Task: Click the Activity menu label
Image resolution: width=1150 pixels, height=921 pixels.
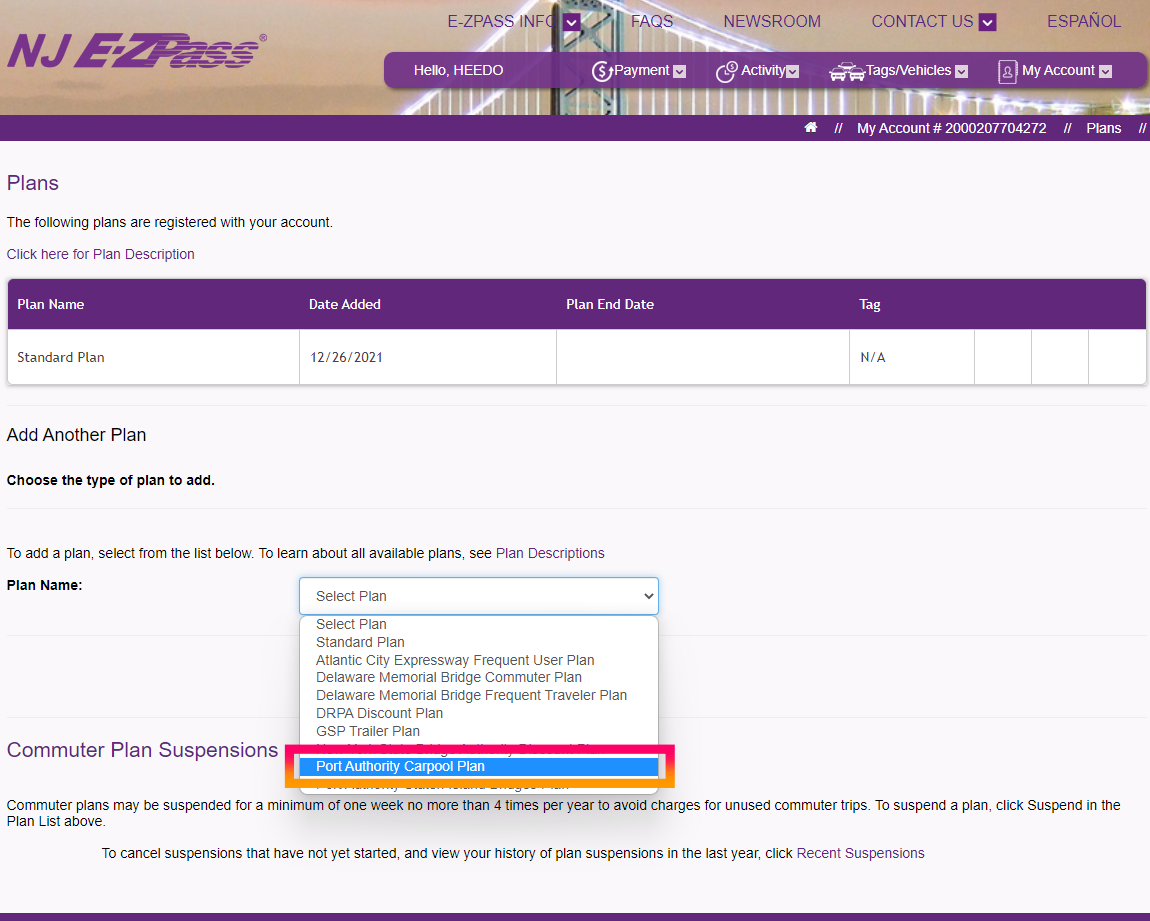Action: pyautogui.click(x=763, y=70)
